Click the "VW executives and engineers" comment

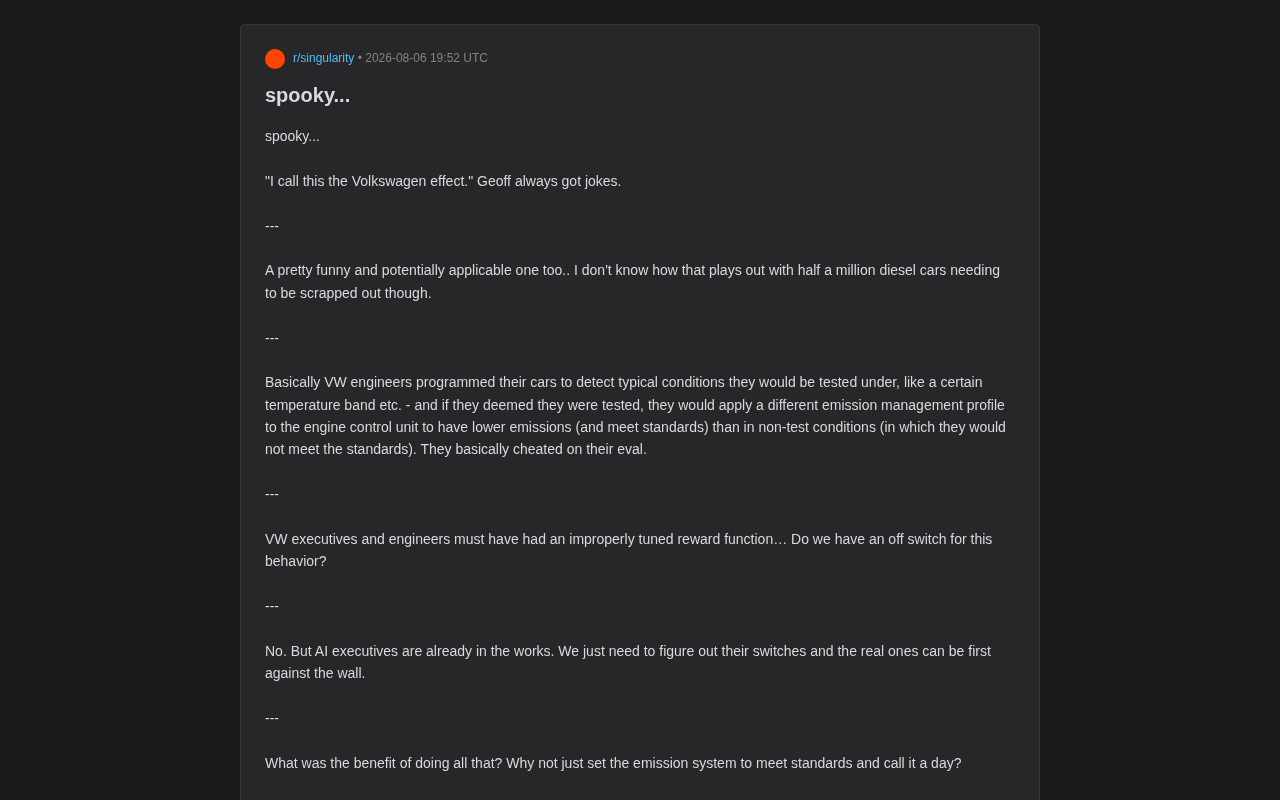[x=630, y=550]
